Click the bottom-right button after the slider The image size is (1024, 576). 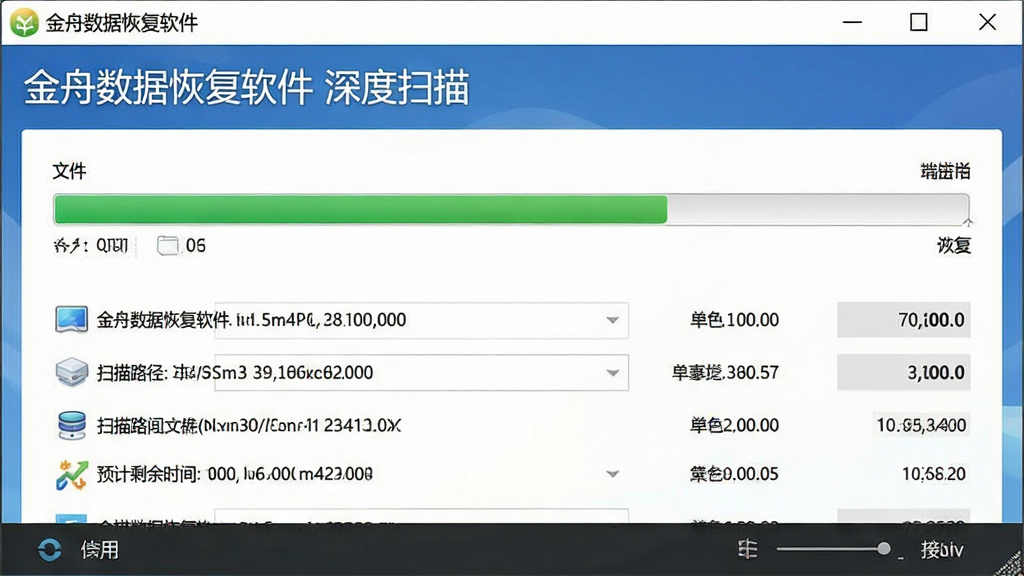[x=942, y=550]
